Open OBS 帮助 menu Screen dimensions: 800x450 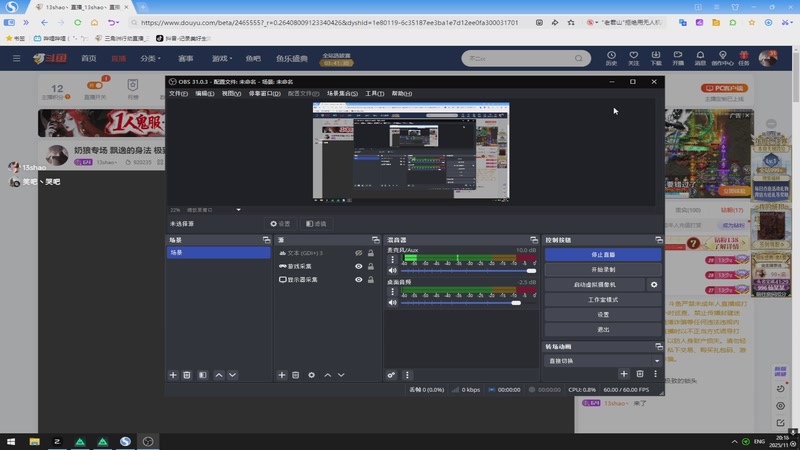point(402,93)
